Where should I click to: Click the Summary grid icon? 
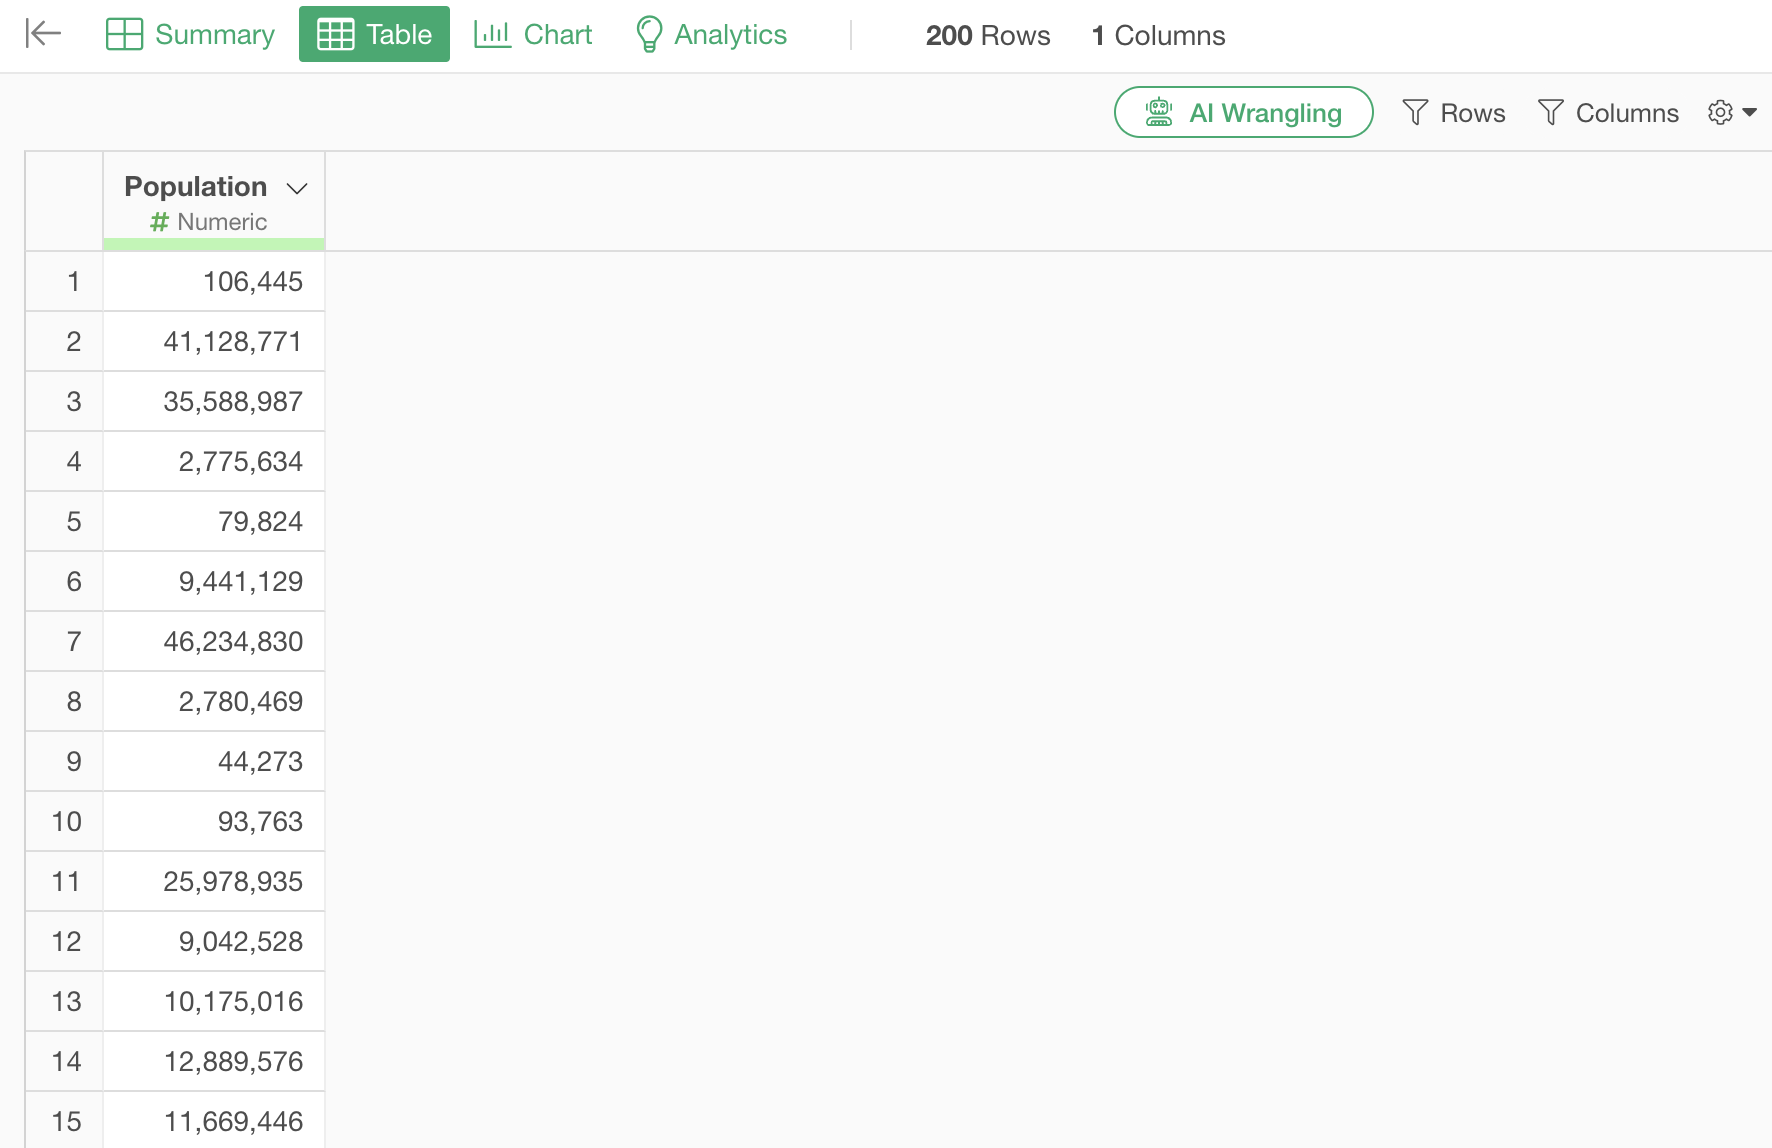[124, 34]
